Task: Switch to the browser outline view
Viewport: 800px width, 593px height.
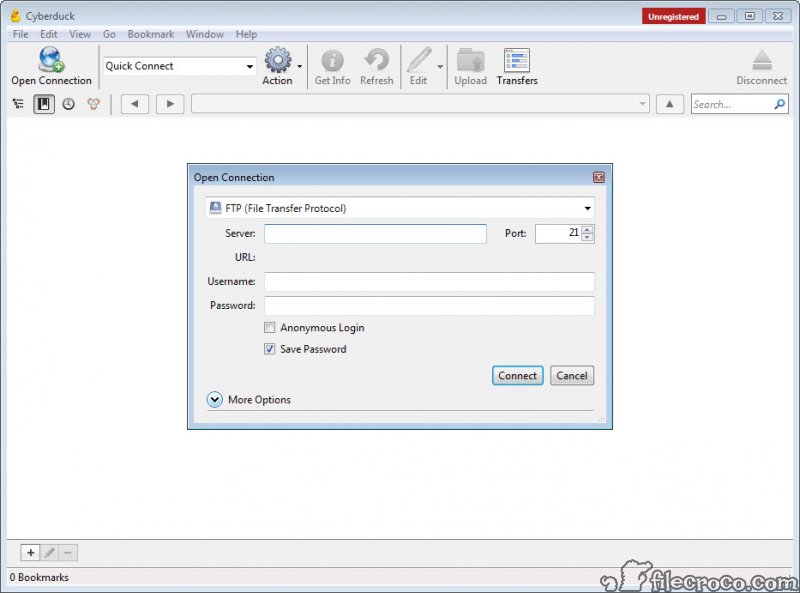Action: (x=18, y=104)
